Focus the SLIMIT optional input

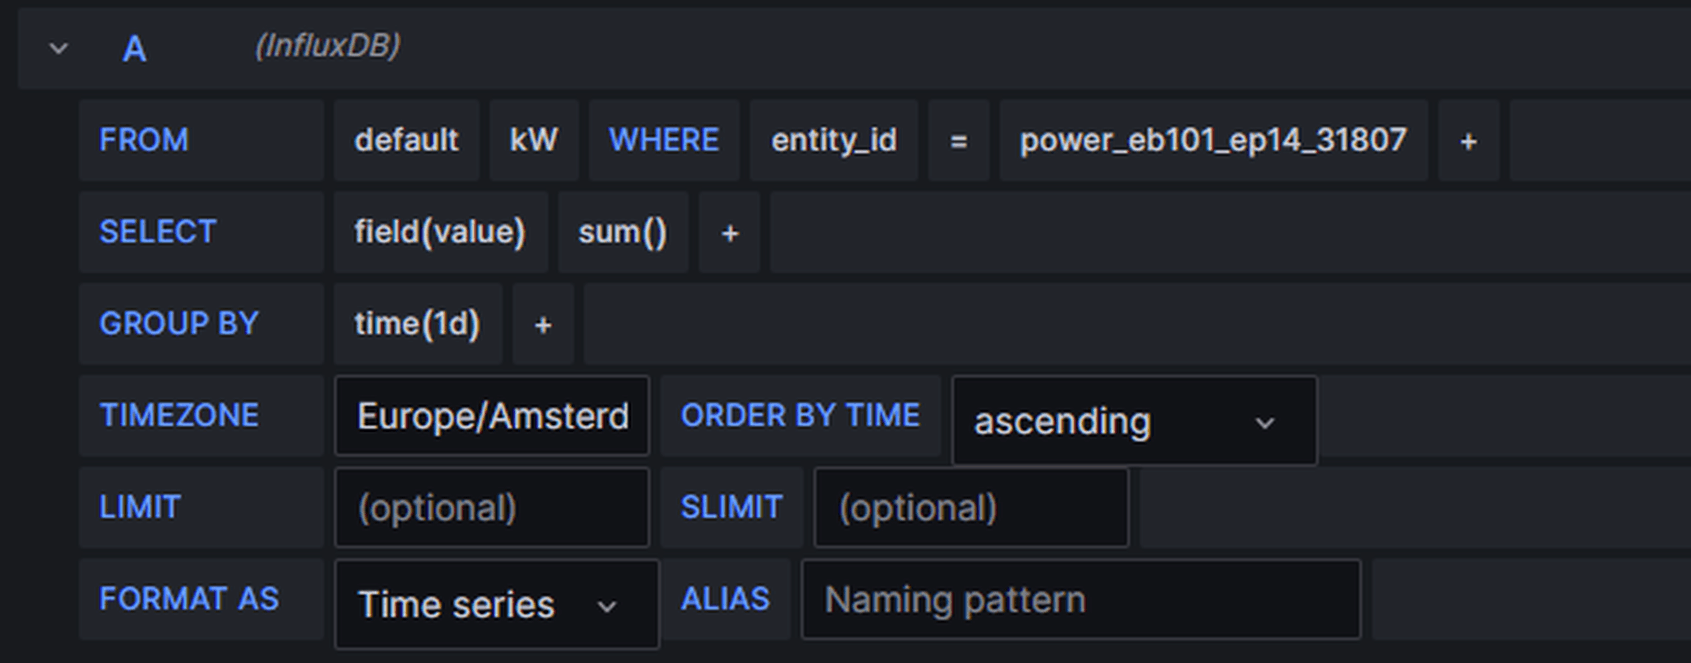pyautogui.click(x=970, y=508)
